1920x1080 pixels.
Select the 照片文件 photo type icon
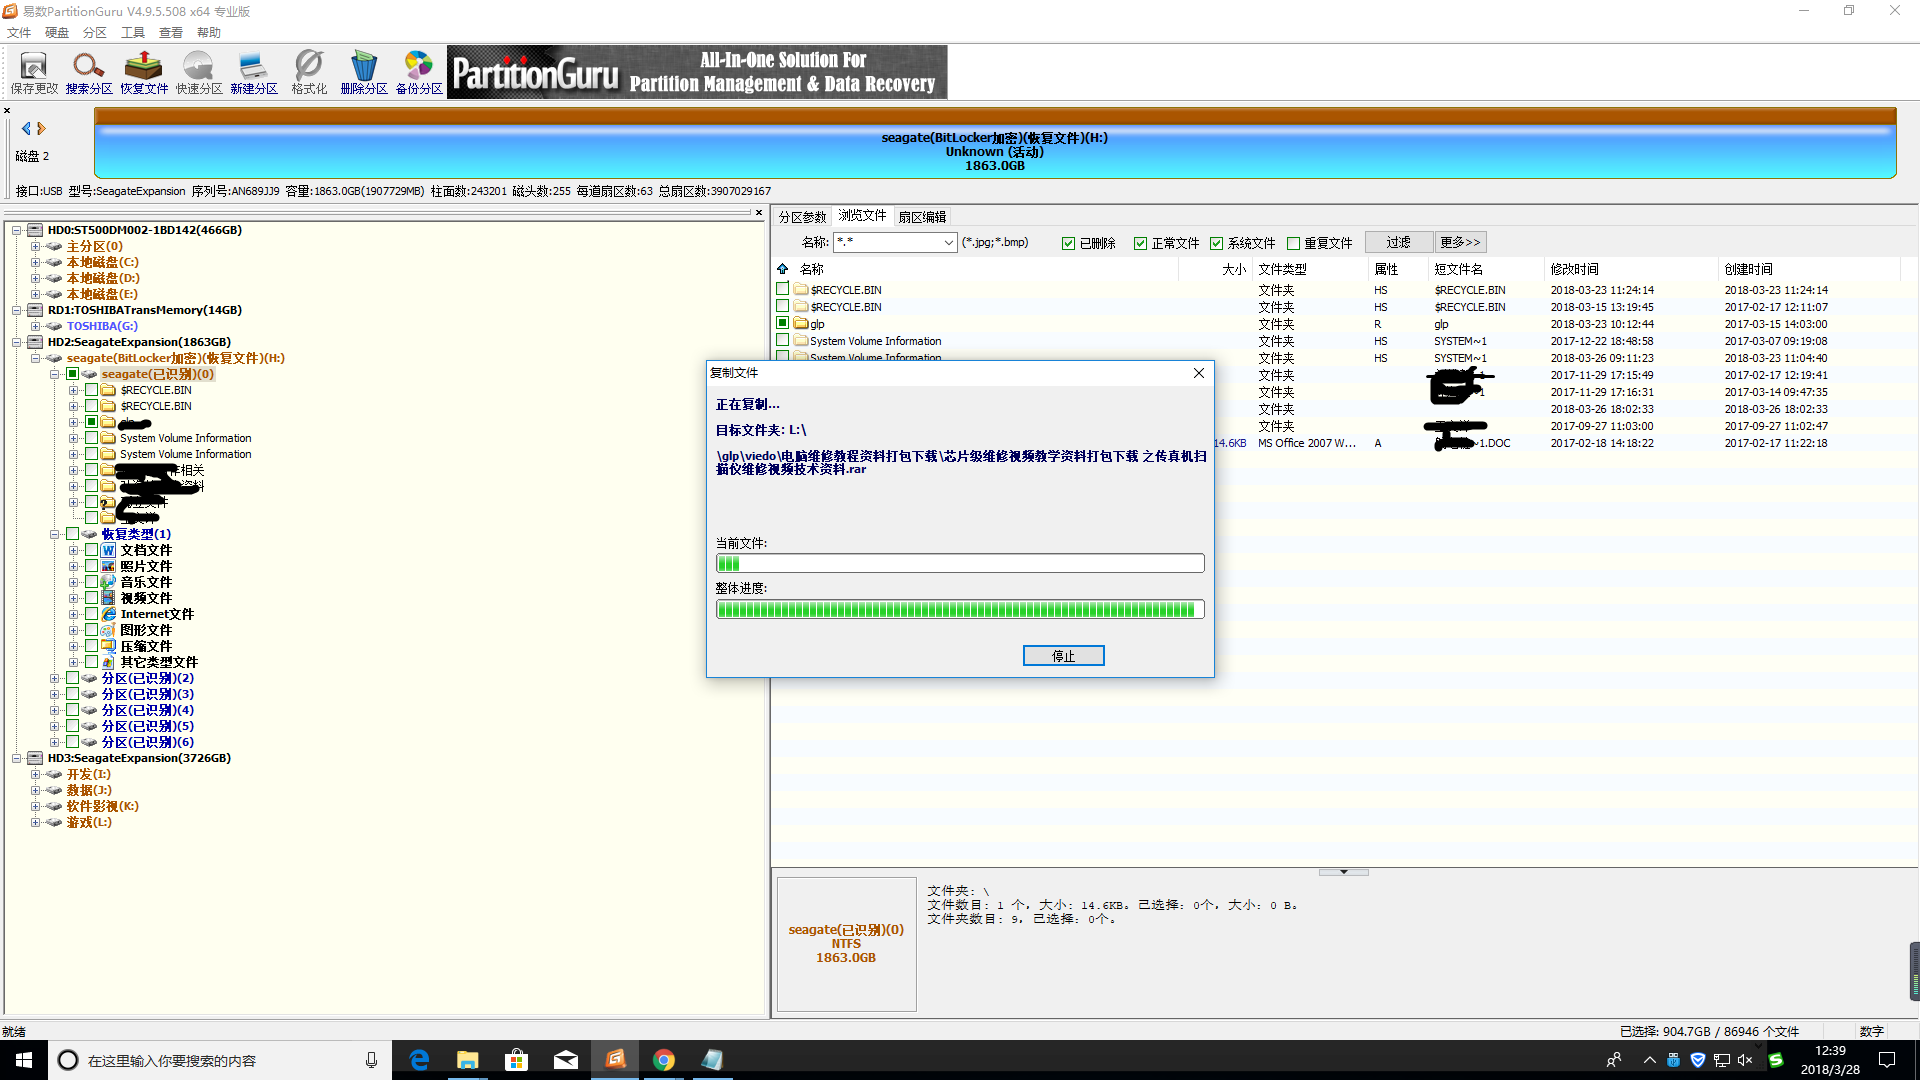coord(108,566)
